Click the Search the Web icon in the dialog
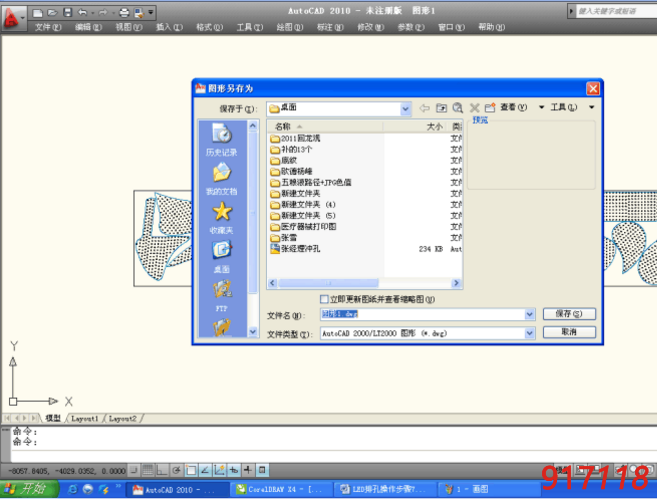 (458, 108)
